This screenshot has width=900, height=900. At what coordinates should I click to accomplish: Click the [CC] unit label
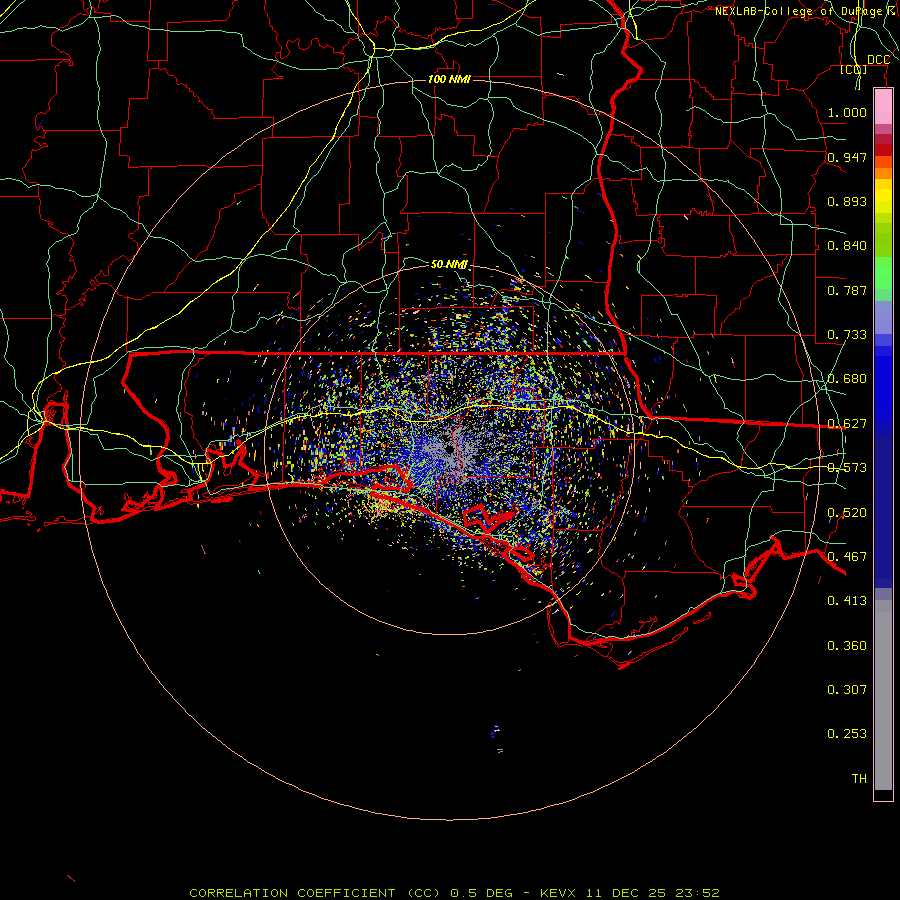[854, 69]
